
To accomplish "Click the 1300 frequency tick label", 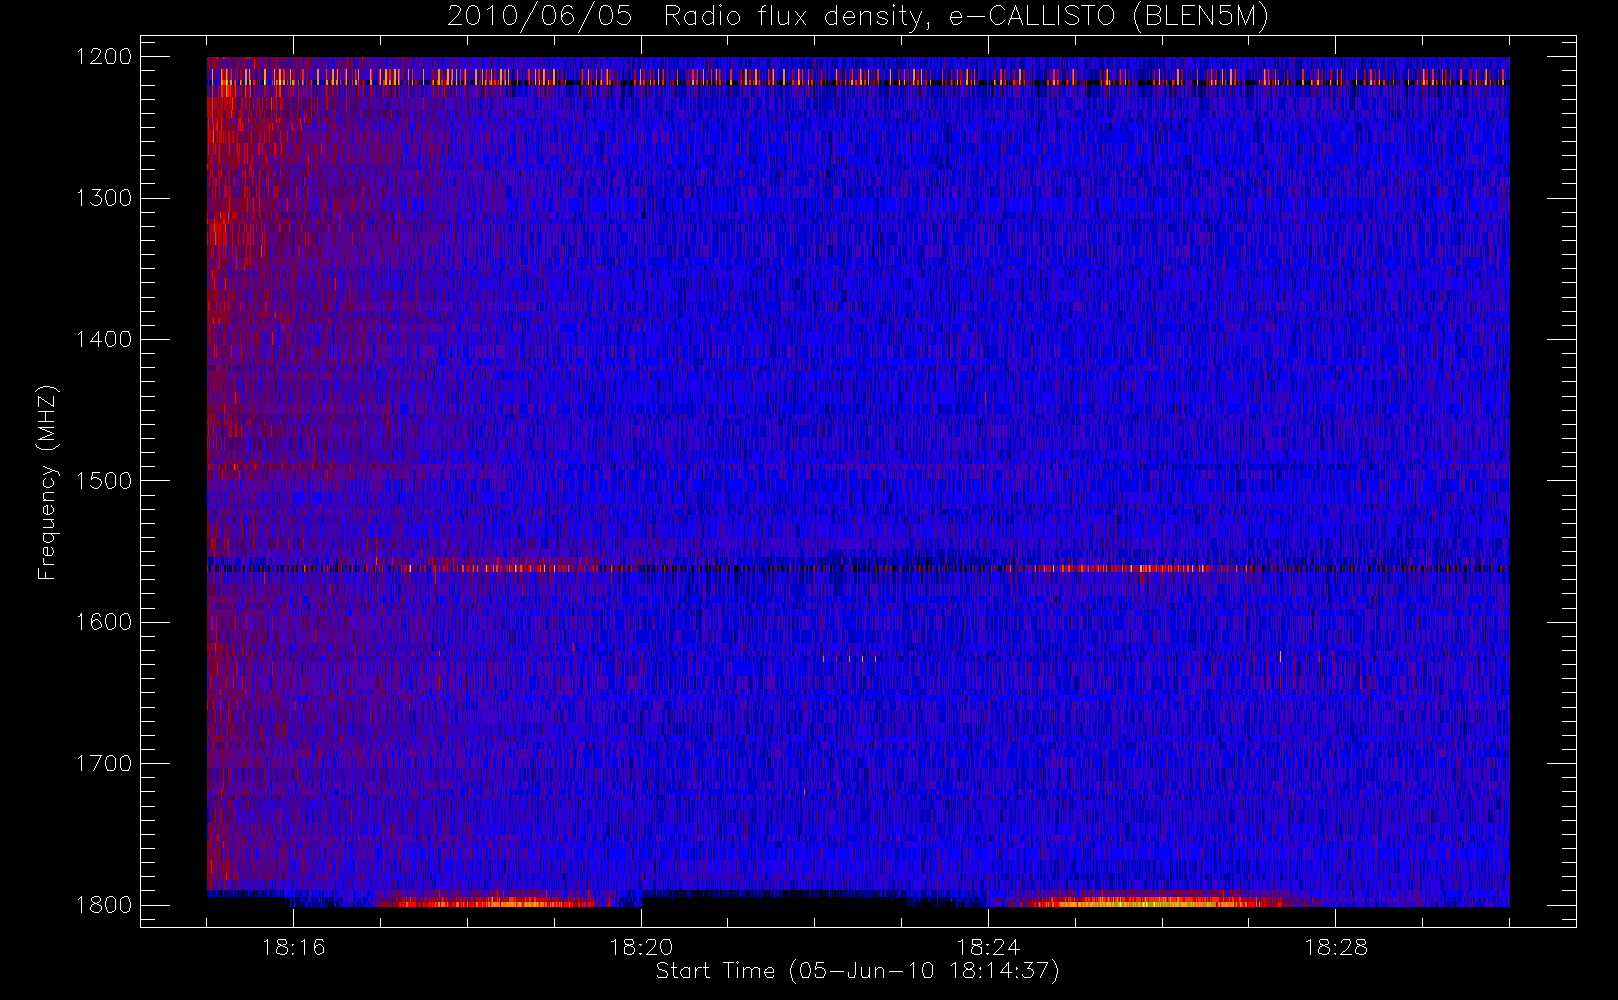I will (104, 198).
